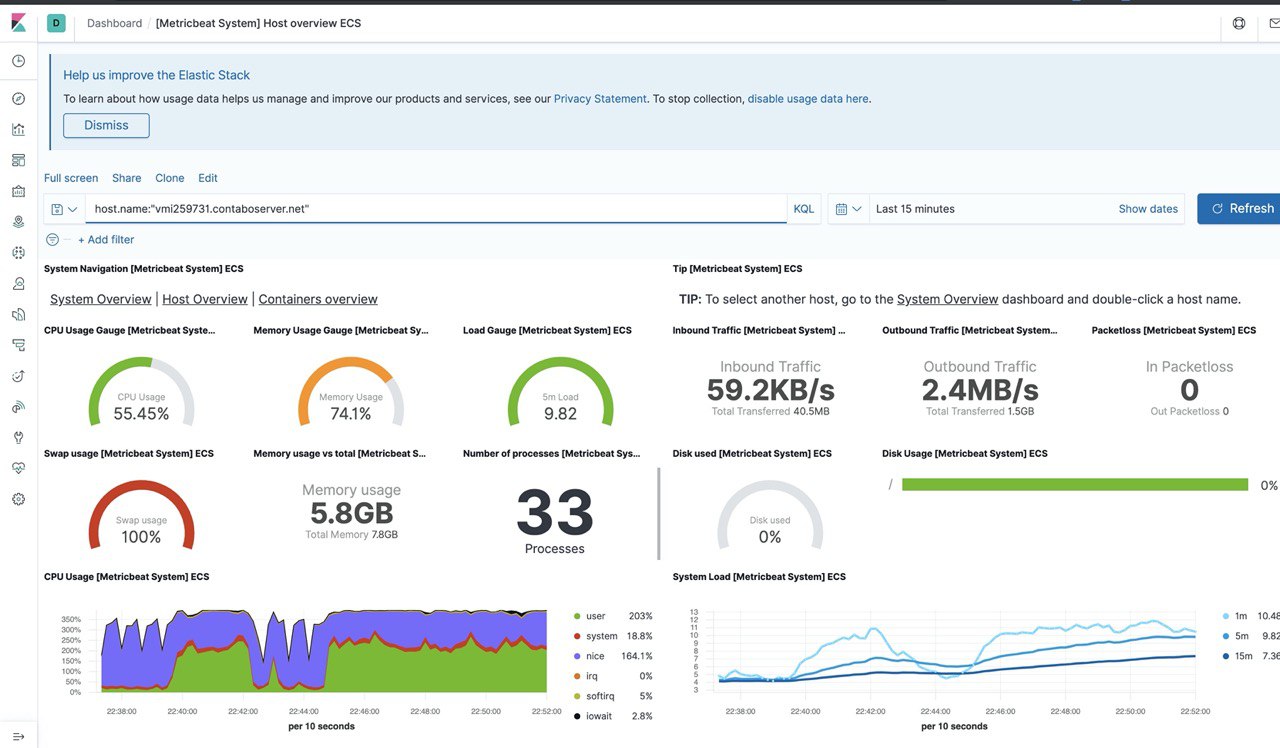This screenshot has width=1280, height=748.
Task: Click the 5m Load gauge
Action: [x=560, y=390]
